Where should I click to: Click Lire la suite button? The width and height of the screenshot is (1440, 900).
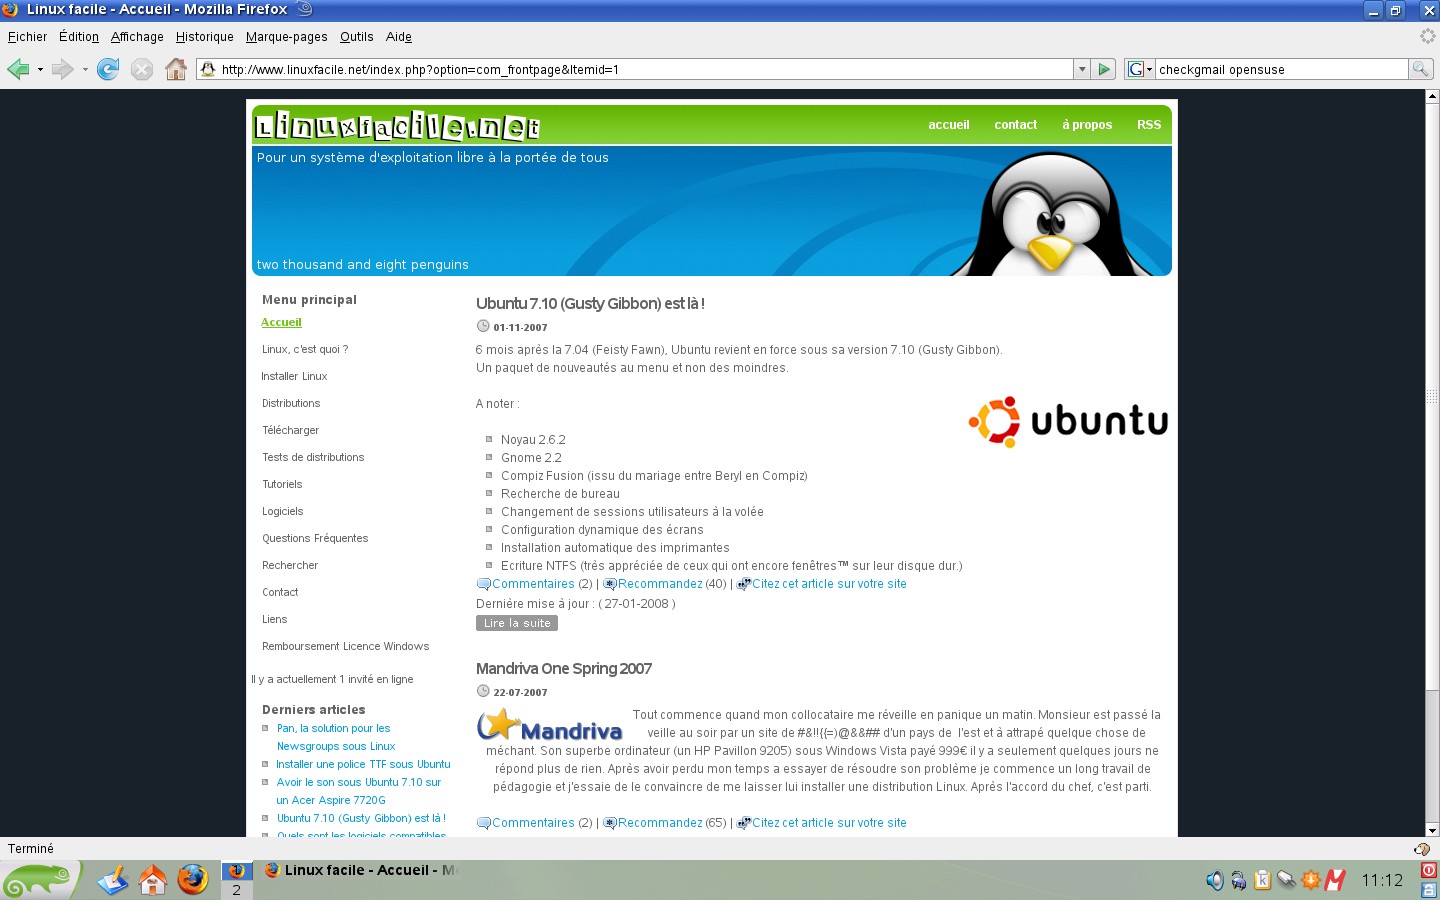coord(517,623)
